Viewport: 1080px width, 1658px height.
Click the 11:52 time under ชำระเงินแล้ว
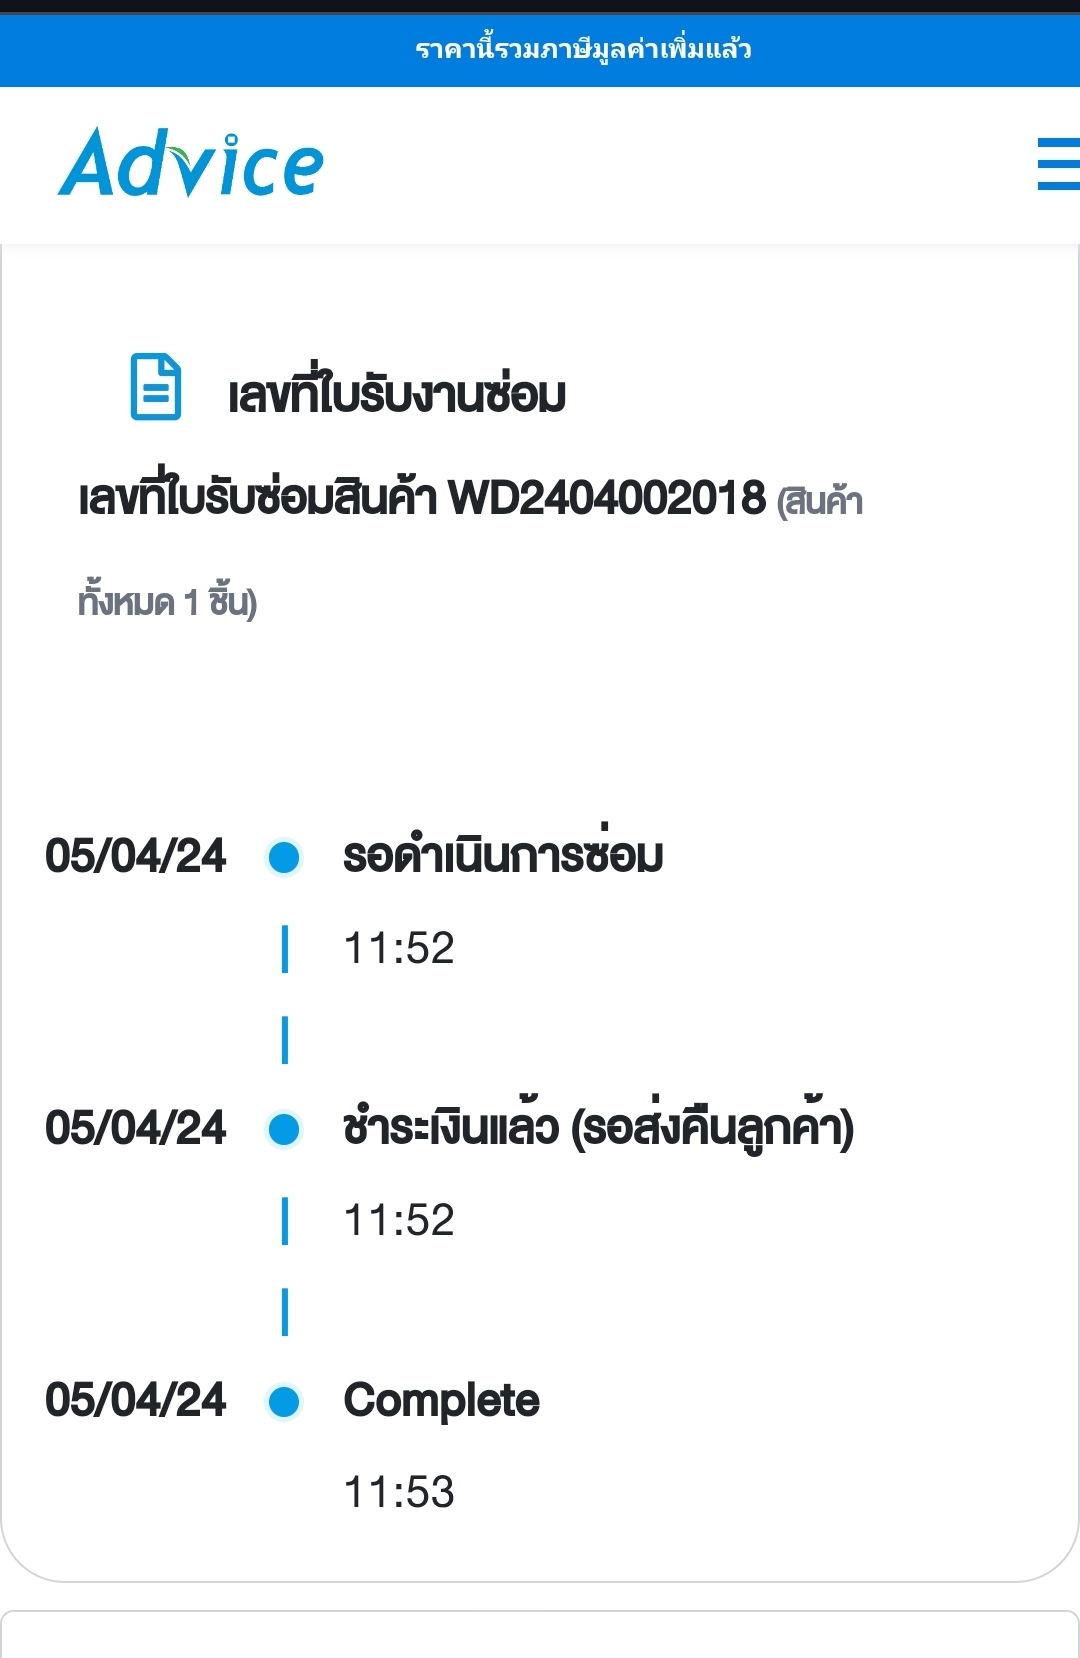click(399, 1220)
